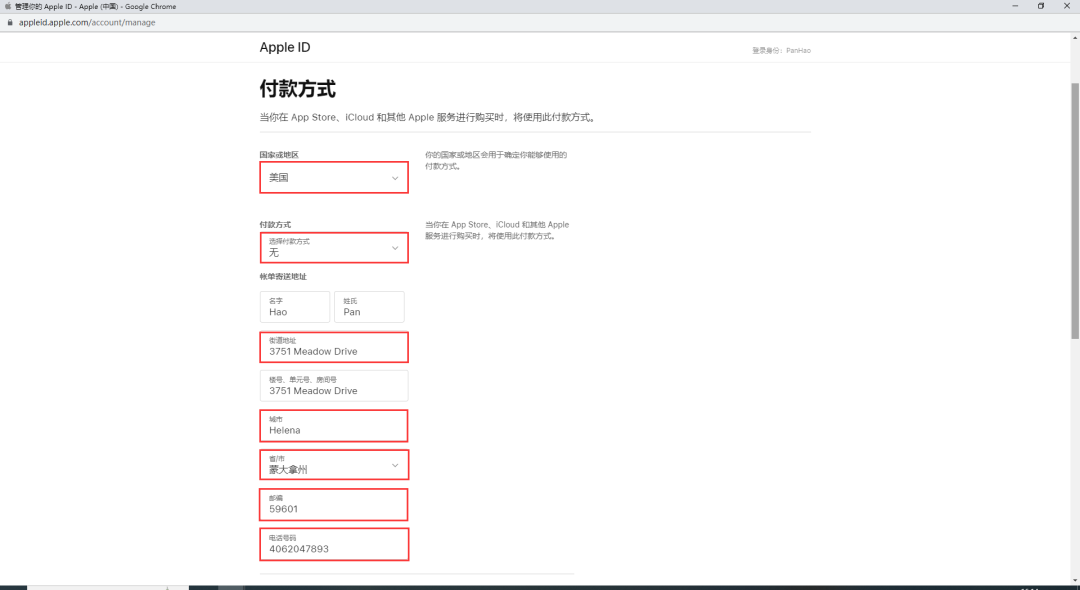Click the vertical page scrollbar thumb
The image size is (1080, 590).
(1075, 210)
